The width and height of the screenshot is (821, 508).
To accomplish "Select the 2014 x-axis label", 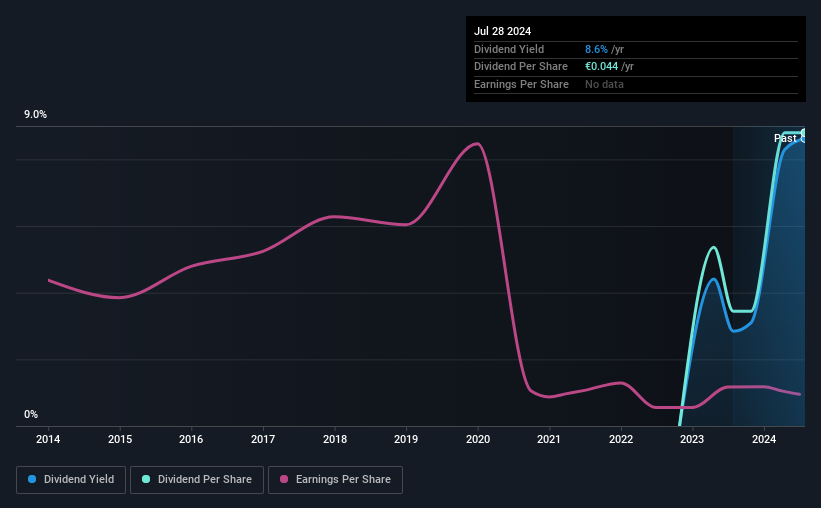I will (x=48, y=439).
